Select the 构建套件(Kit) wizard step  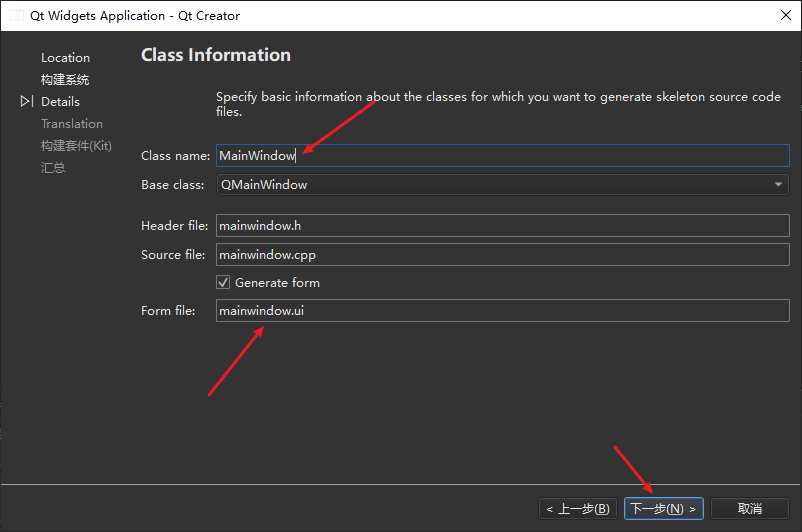pyautogui.click(x=76, y=146)
